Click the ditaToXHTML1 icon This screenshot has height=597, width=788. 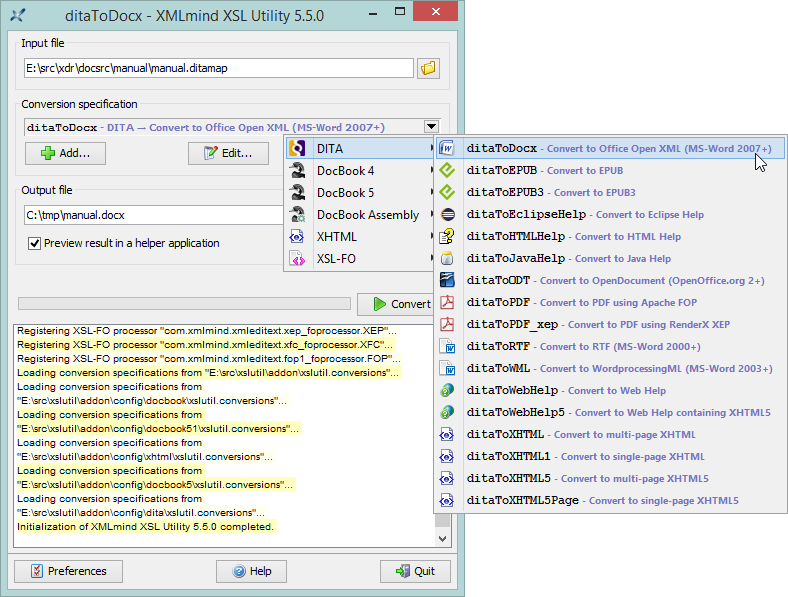(447, 457)
